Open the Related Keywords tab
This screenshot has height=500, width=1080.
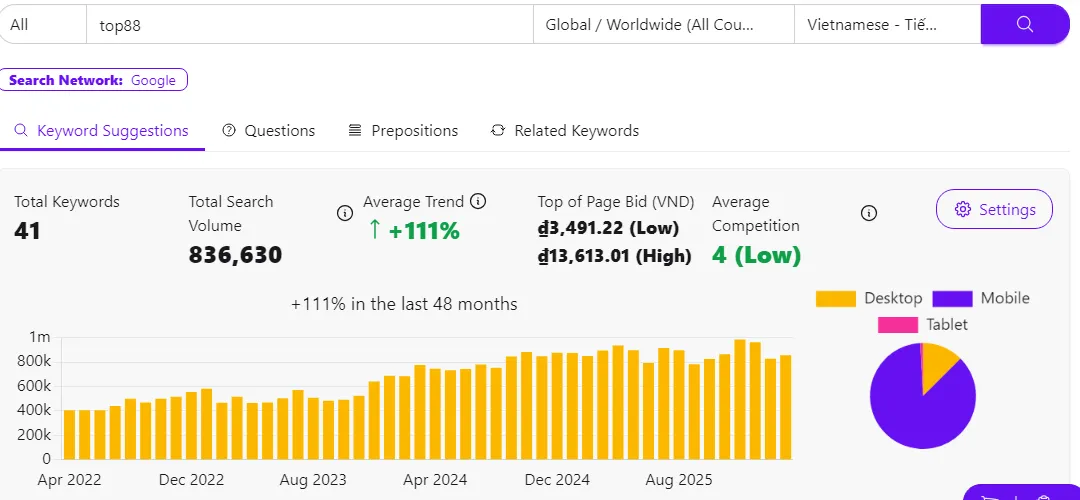point(576,131)
